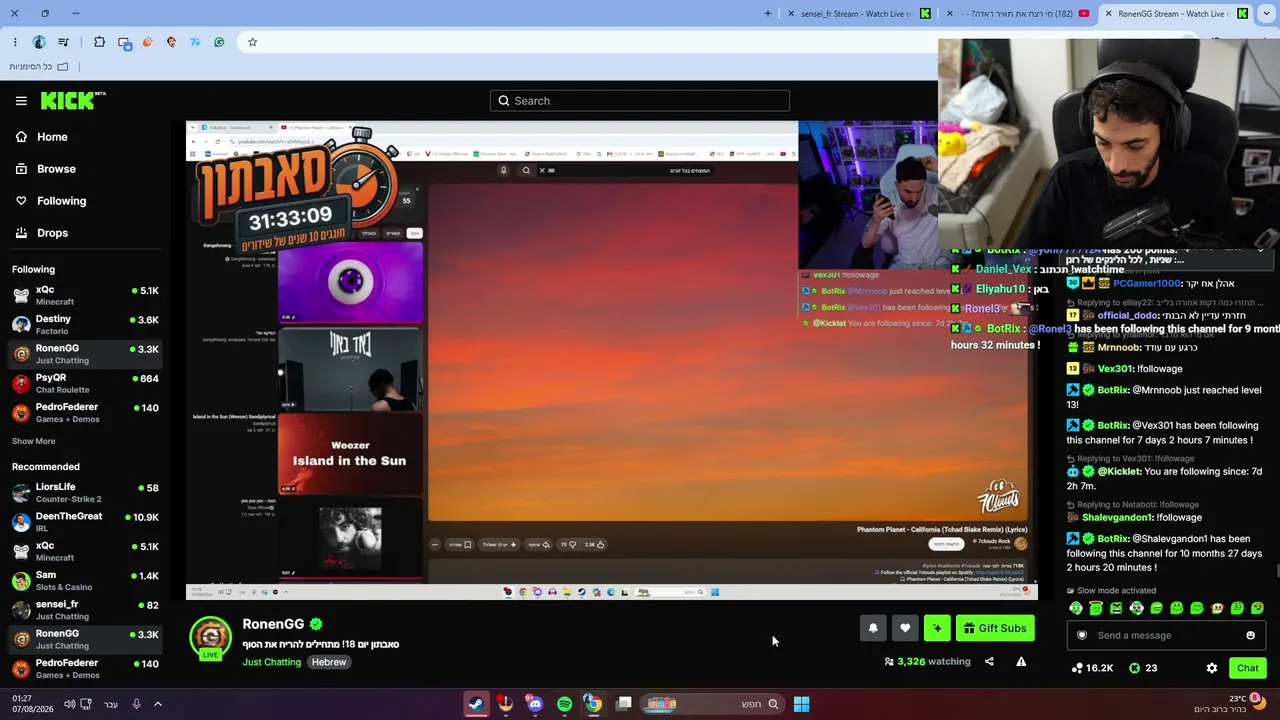Click the taskbar microphone icon
Image resolution: width=1280 pixels, height=720 pixels.
pyautogui.click(x=136, y=704)
